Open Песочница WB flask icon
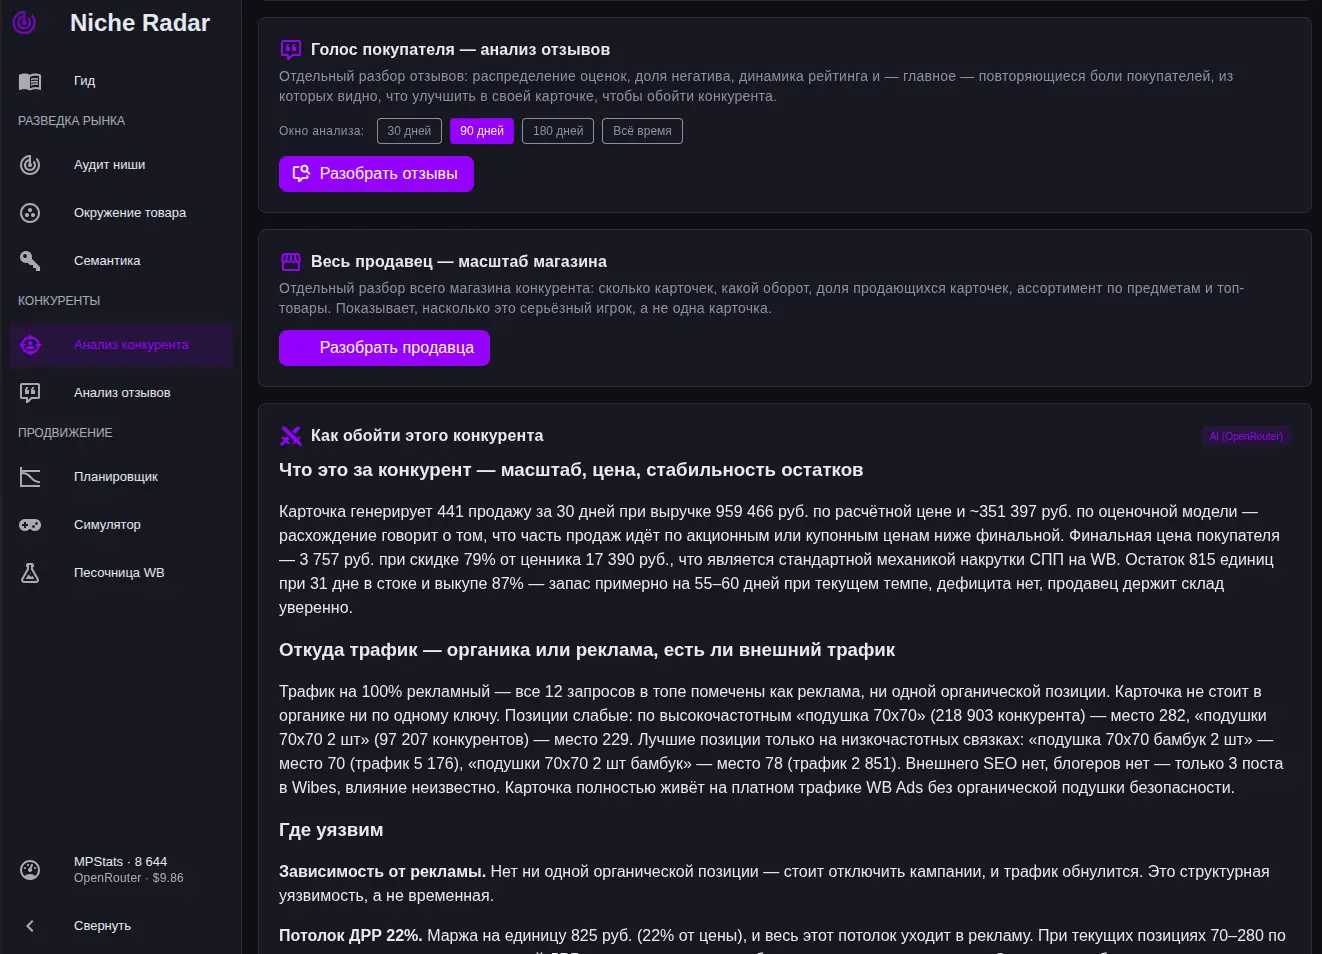Screen dimensions: 1322x954 (30, 573)
